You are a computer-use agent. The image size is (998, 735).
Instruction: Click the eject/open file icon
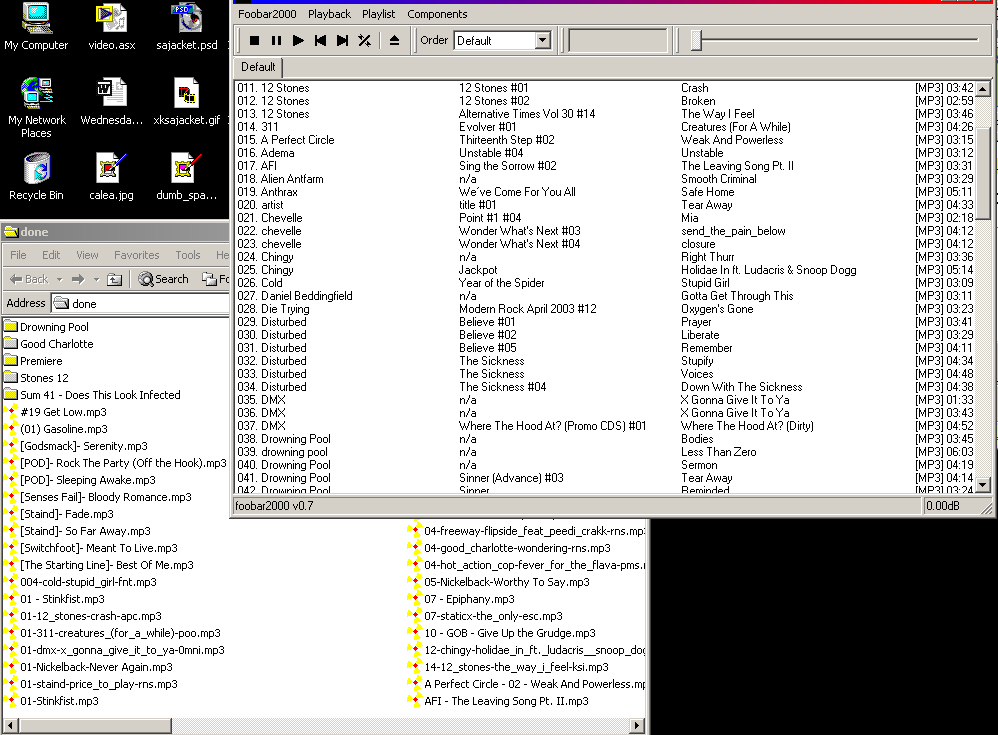click(x=394, y=41)
